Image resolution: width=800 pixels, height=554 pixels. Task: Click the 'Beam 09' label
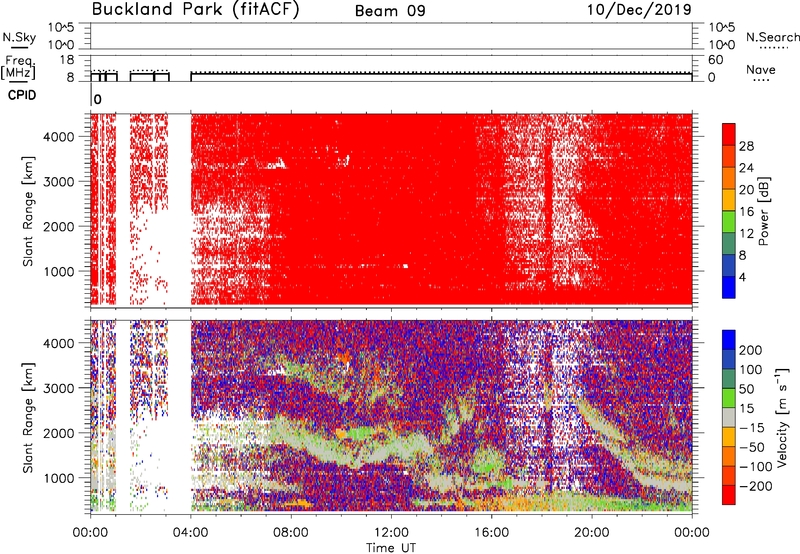pos(390,11)
